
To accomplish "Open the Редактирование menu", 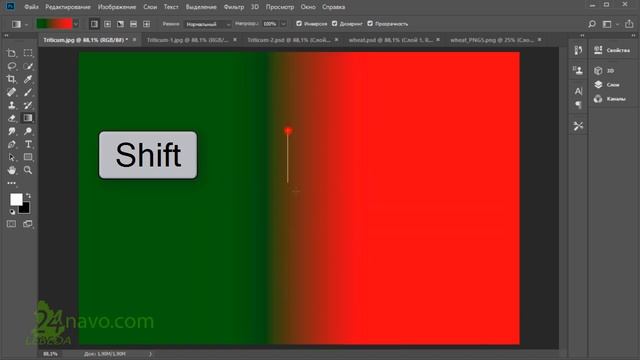I will click(68, 7).
